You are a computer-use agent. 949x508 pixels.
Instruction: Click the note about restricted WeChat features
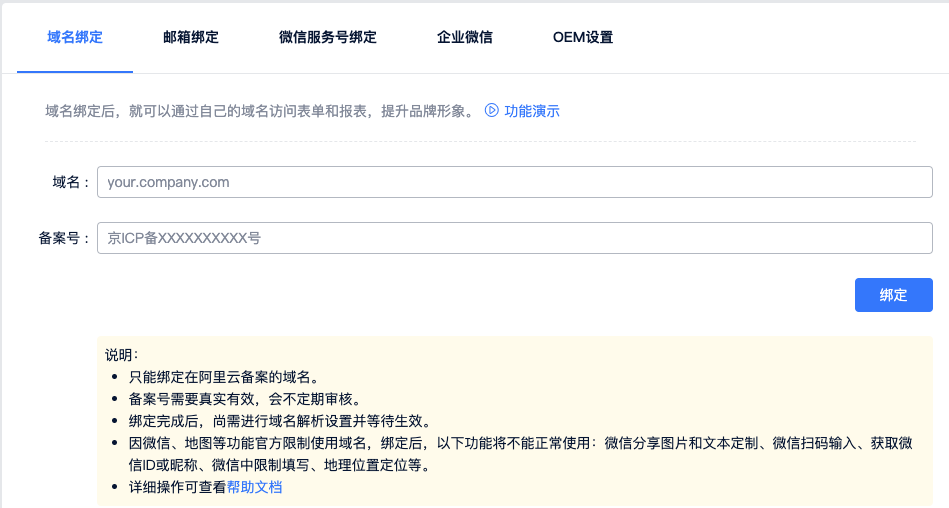click(520, 443)
